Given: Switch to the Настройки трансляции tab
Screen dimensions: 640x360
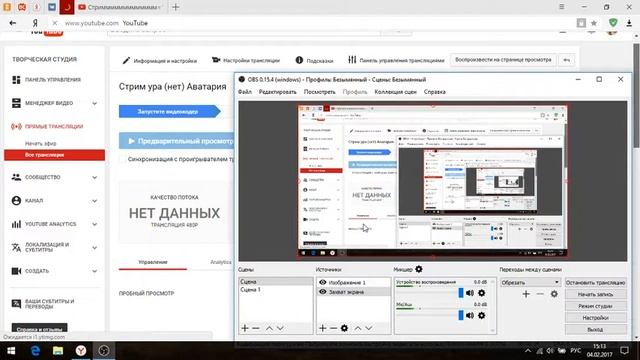Looking at the screenshot, I should click(x=246, y=60).
